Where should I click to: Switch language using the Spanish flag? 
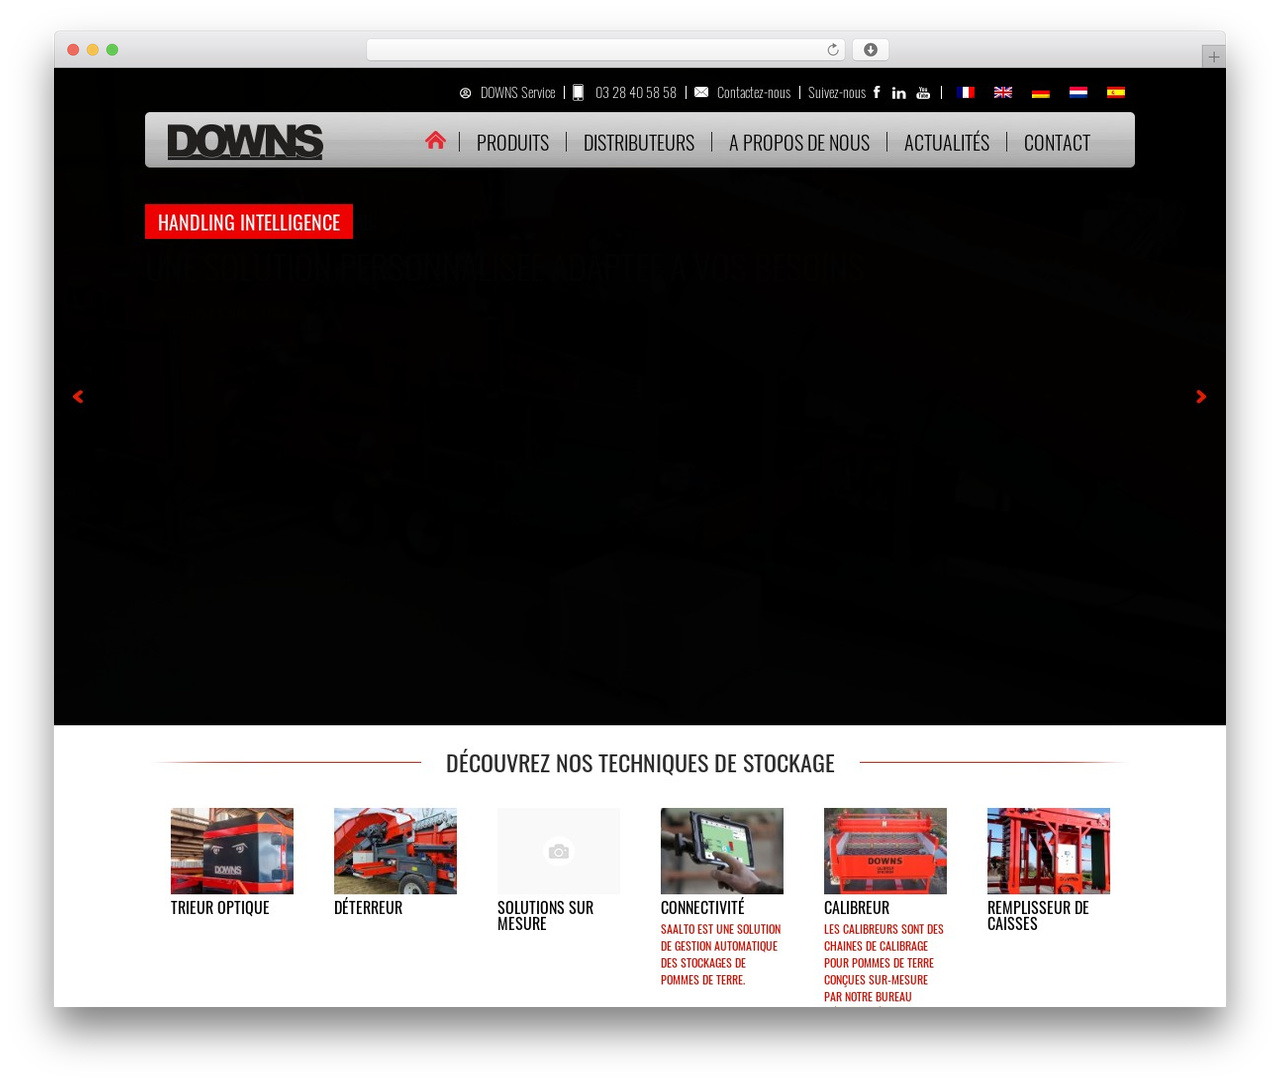coord(1116,92)
